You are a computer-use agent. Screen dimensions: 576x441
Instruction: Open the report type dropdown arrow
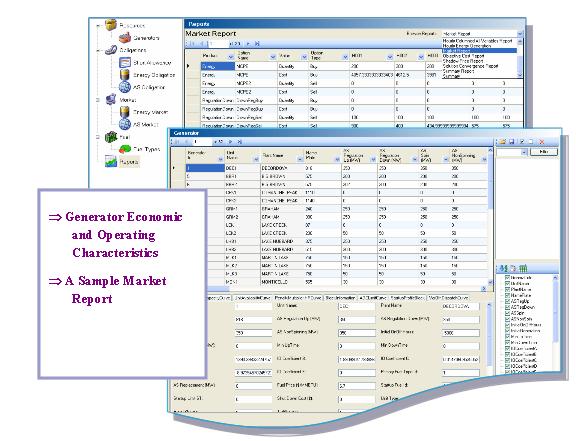click(519, 33)
